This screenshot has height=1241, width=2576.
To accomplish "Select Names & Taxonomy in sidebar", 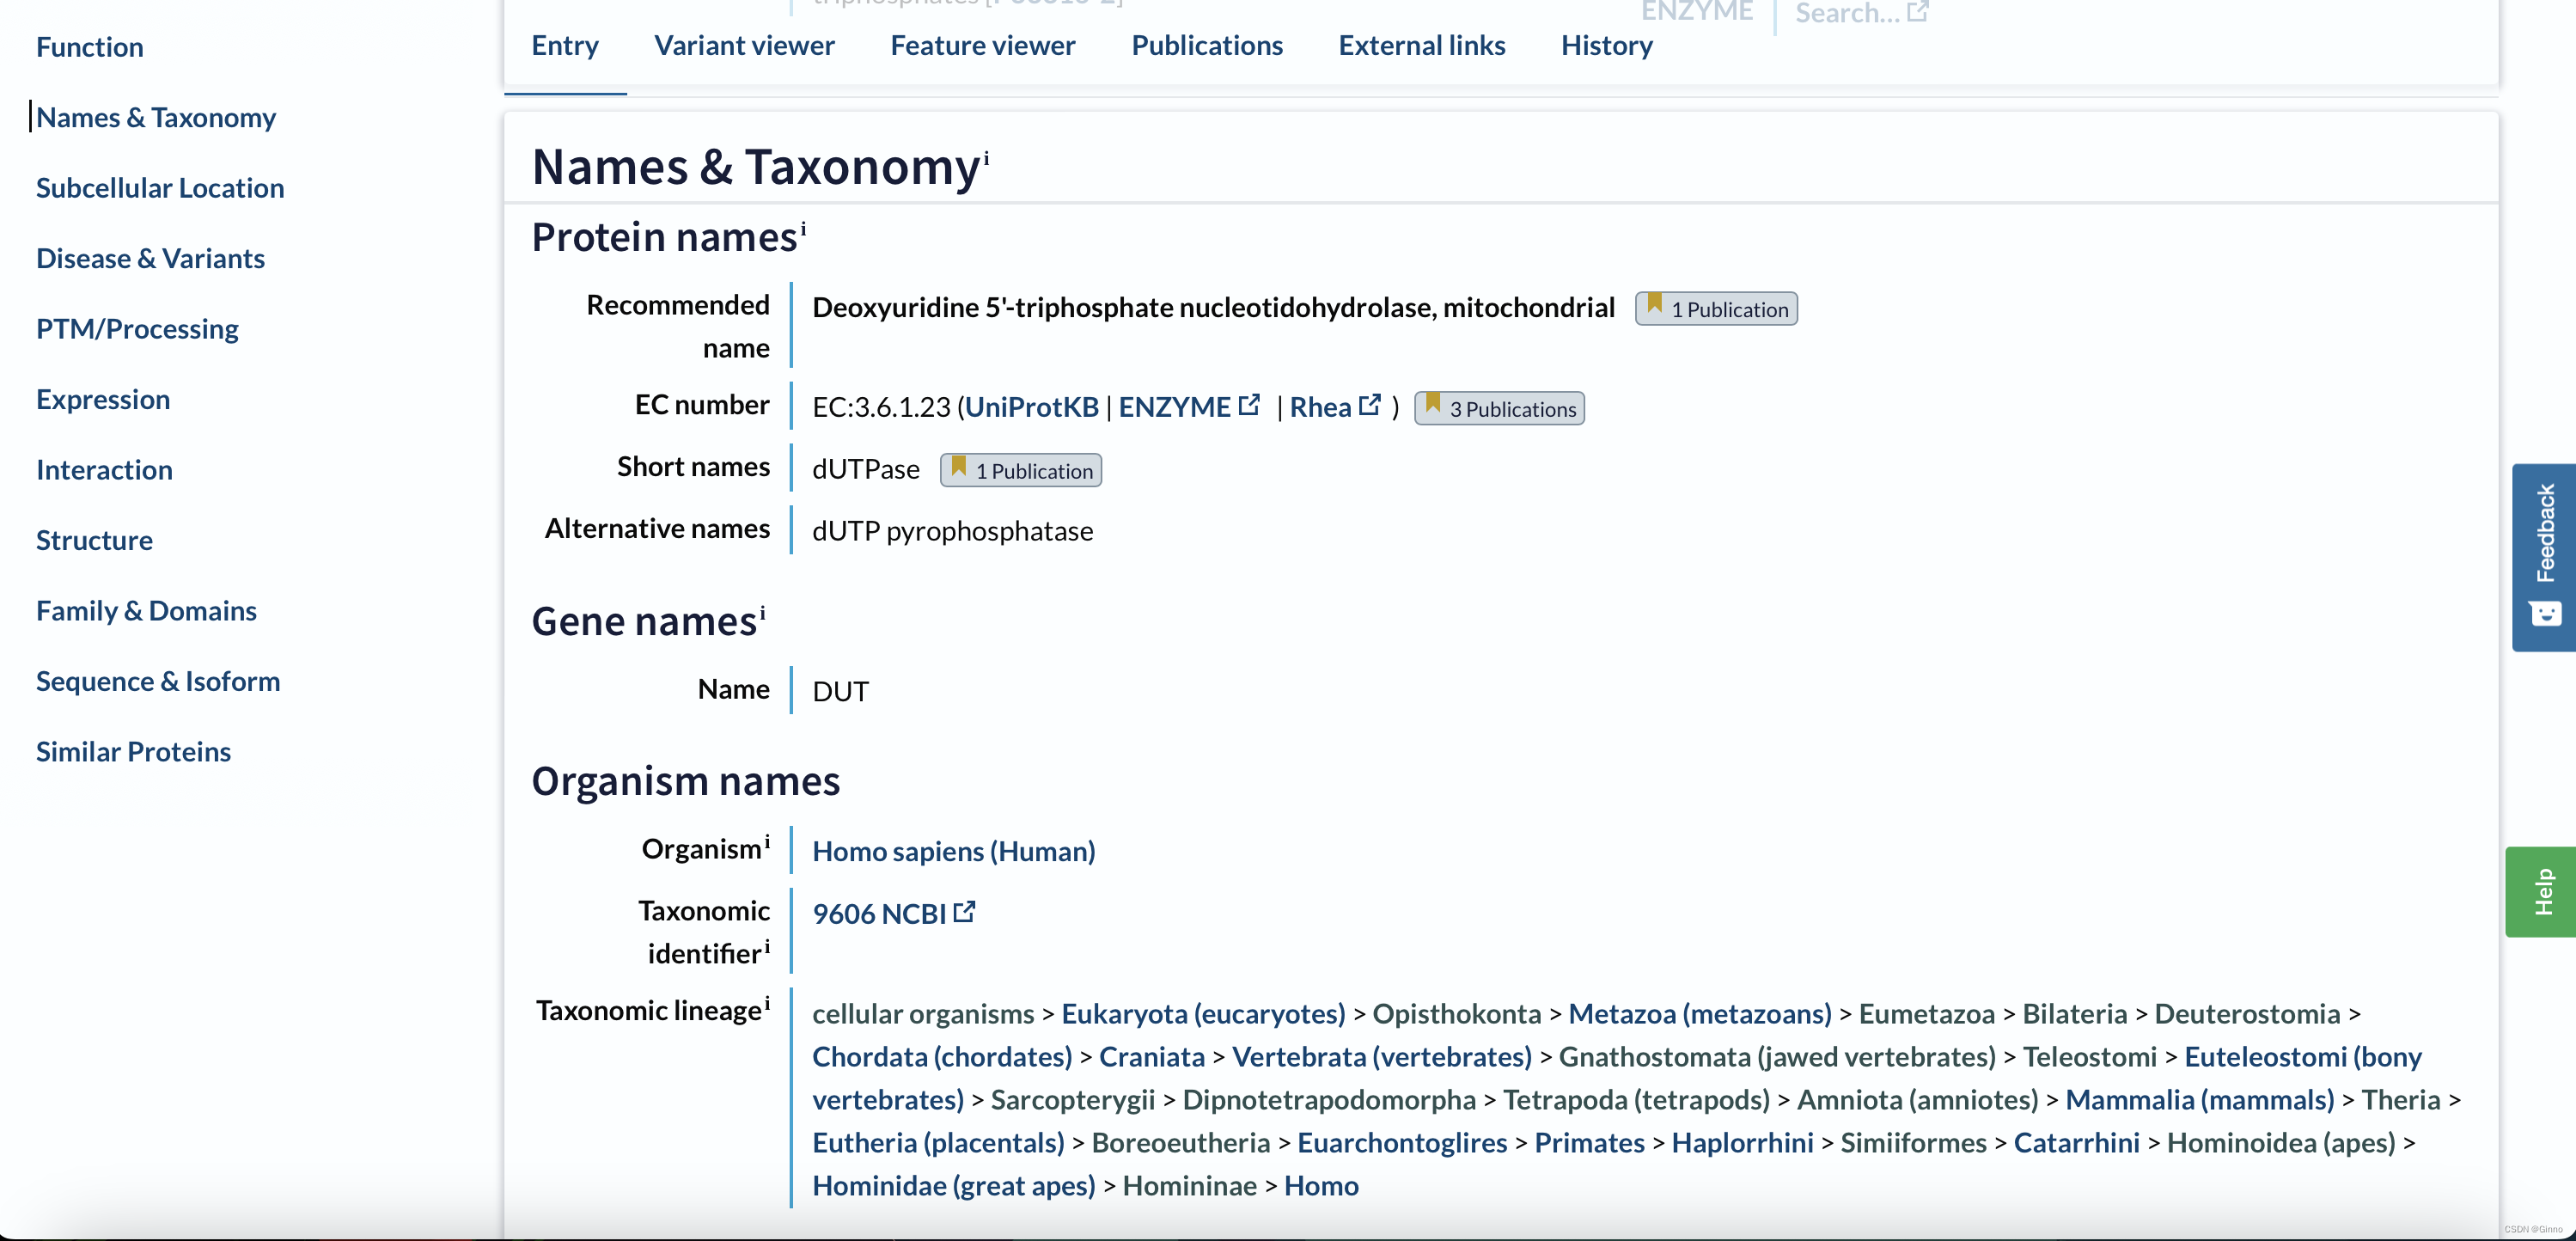I will pos(156,118).
